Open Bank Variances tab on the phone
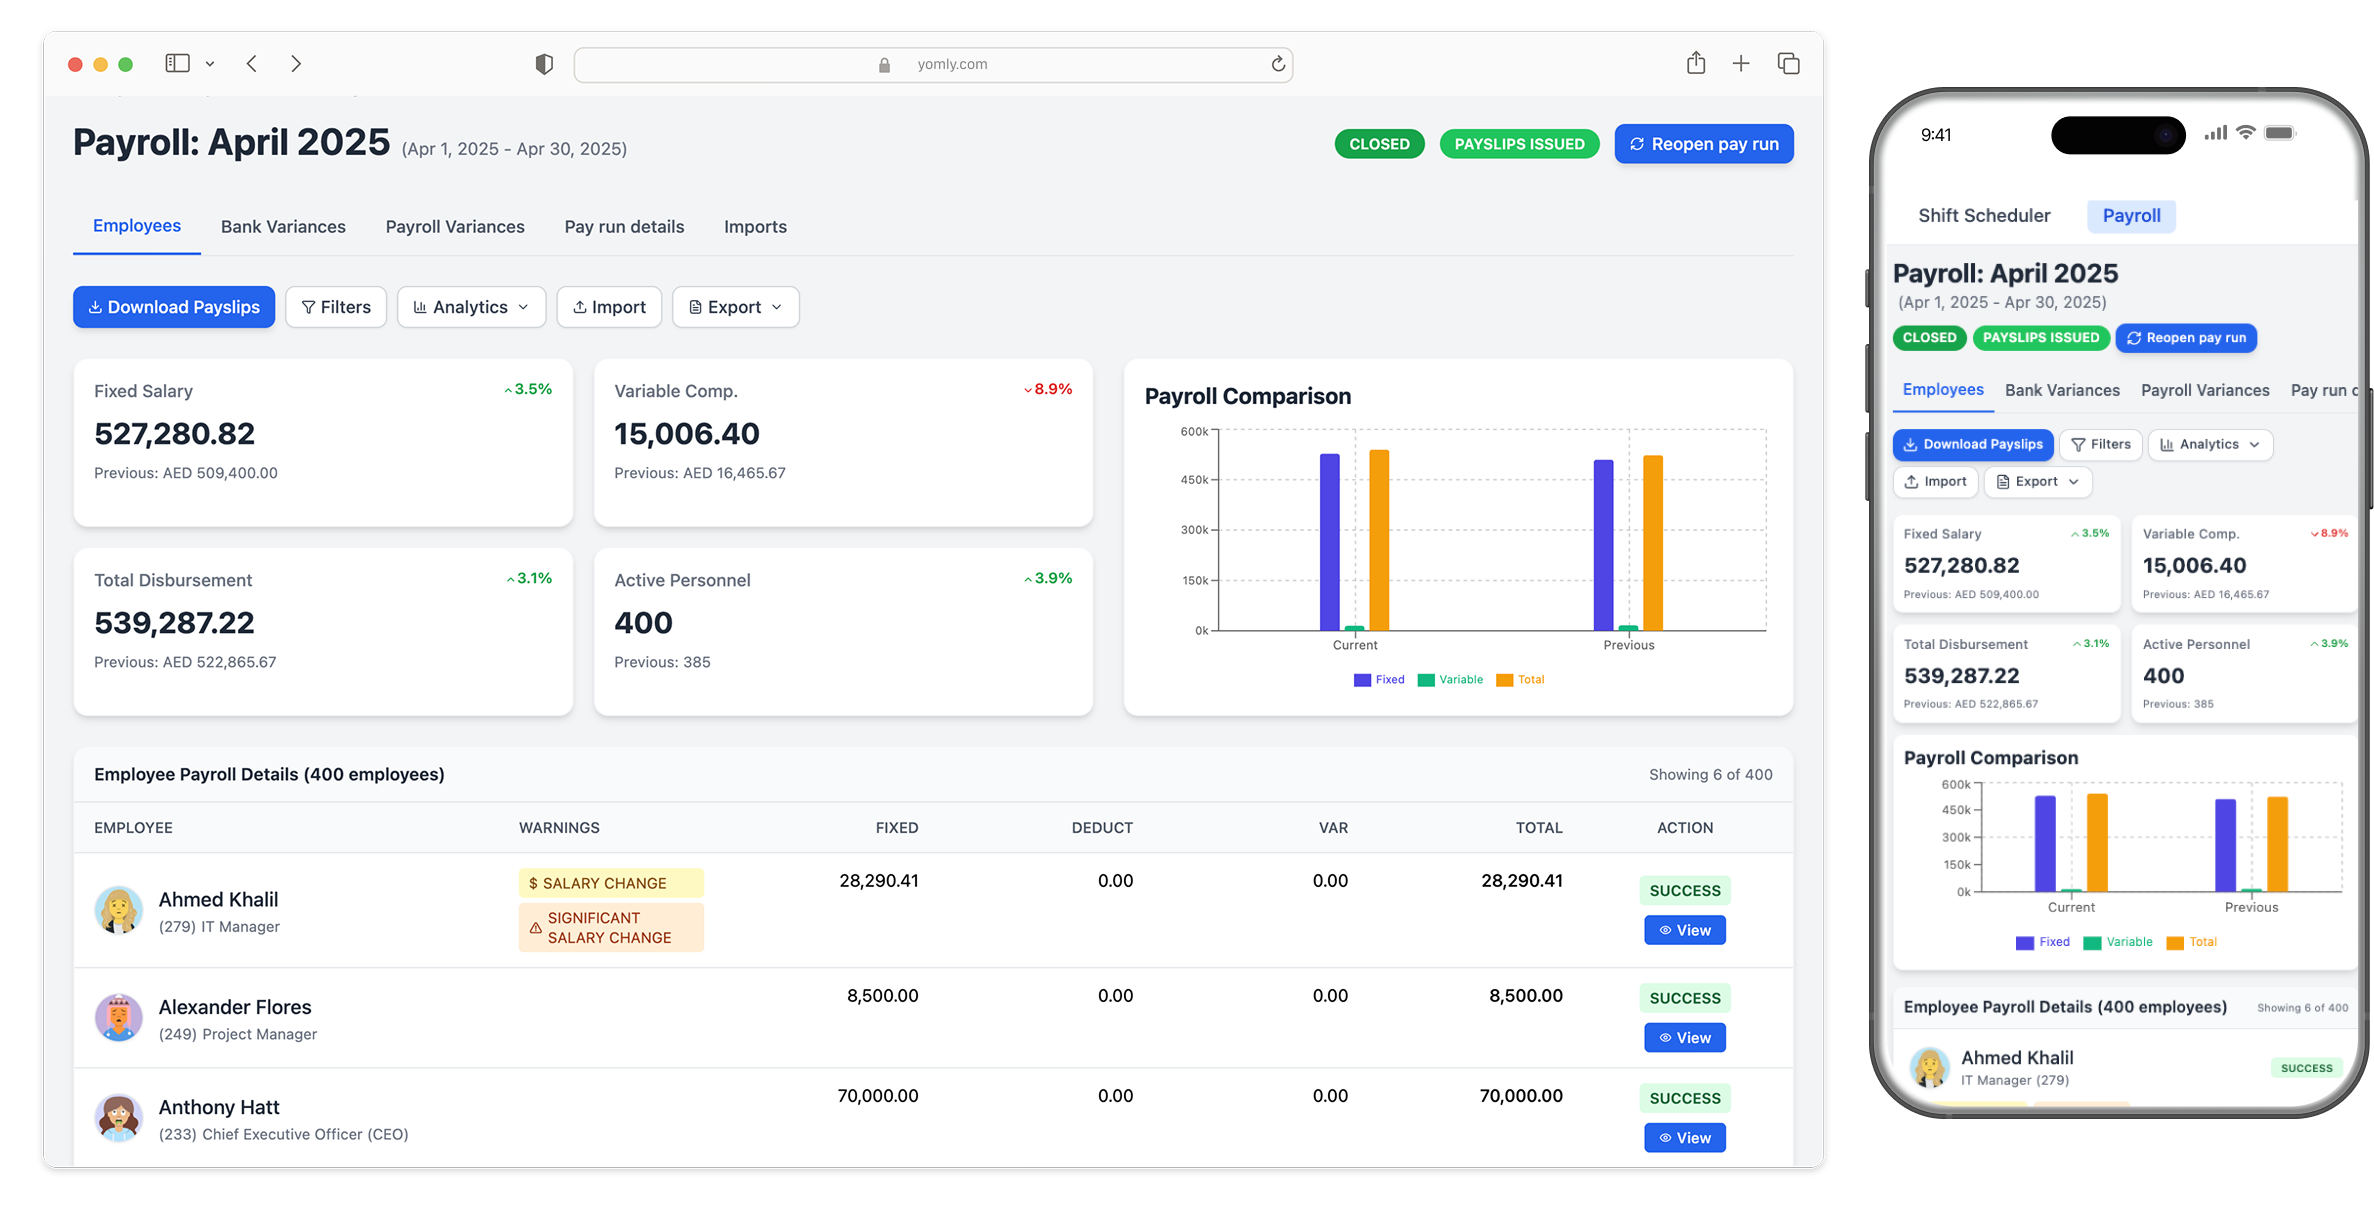This screenshot has width=2374, height=1207. point(2062,390)
